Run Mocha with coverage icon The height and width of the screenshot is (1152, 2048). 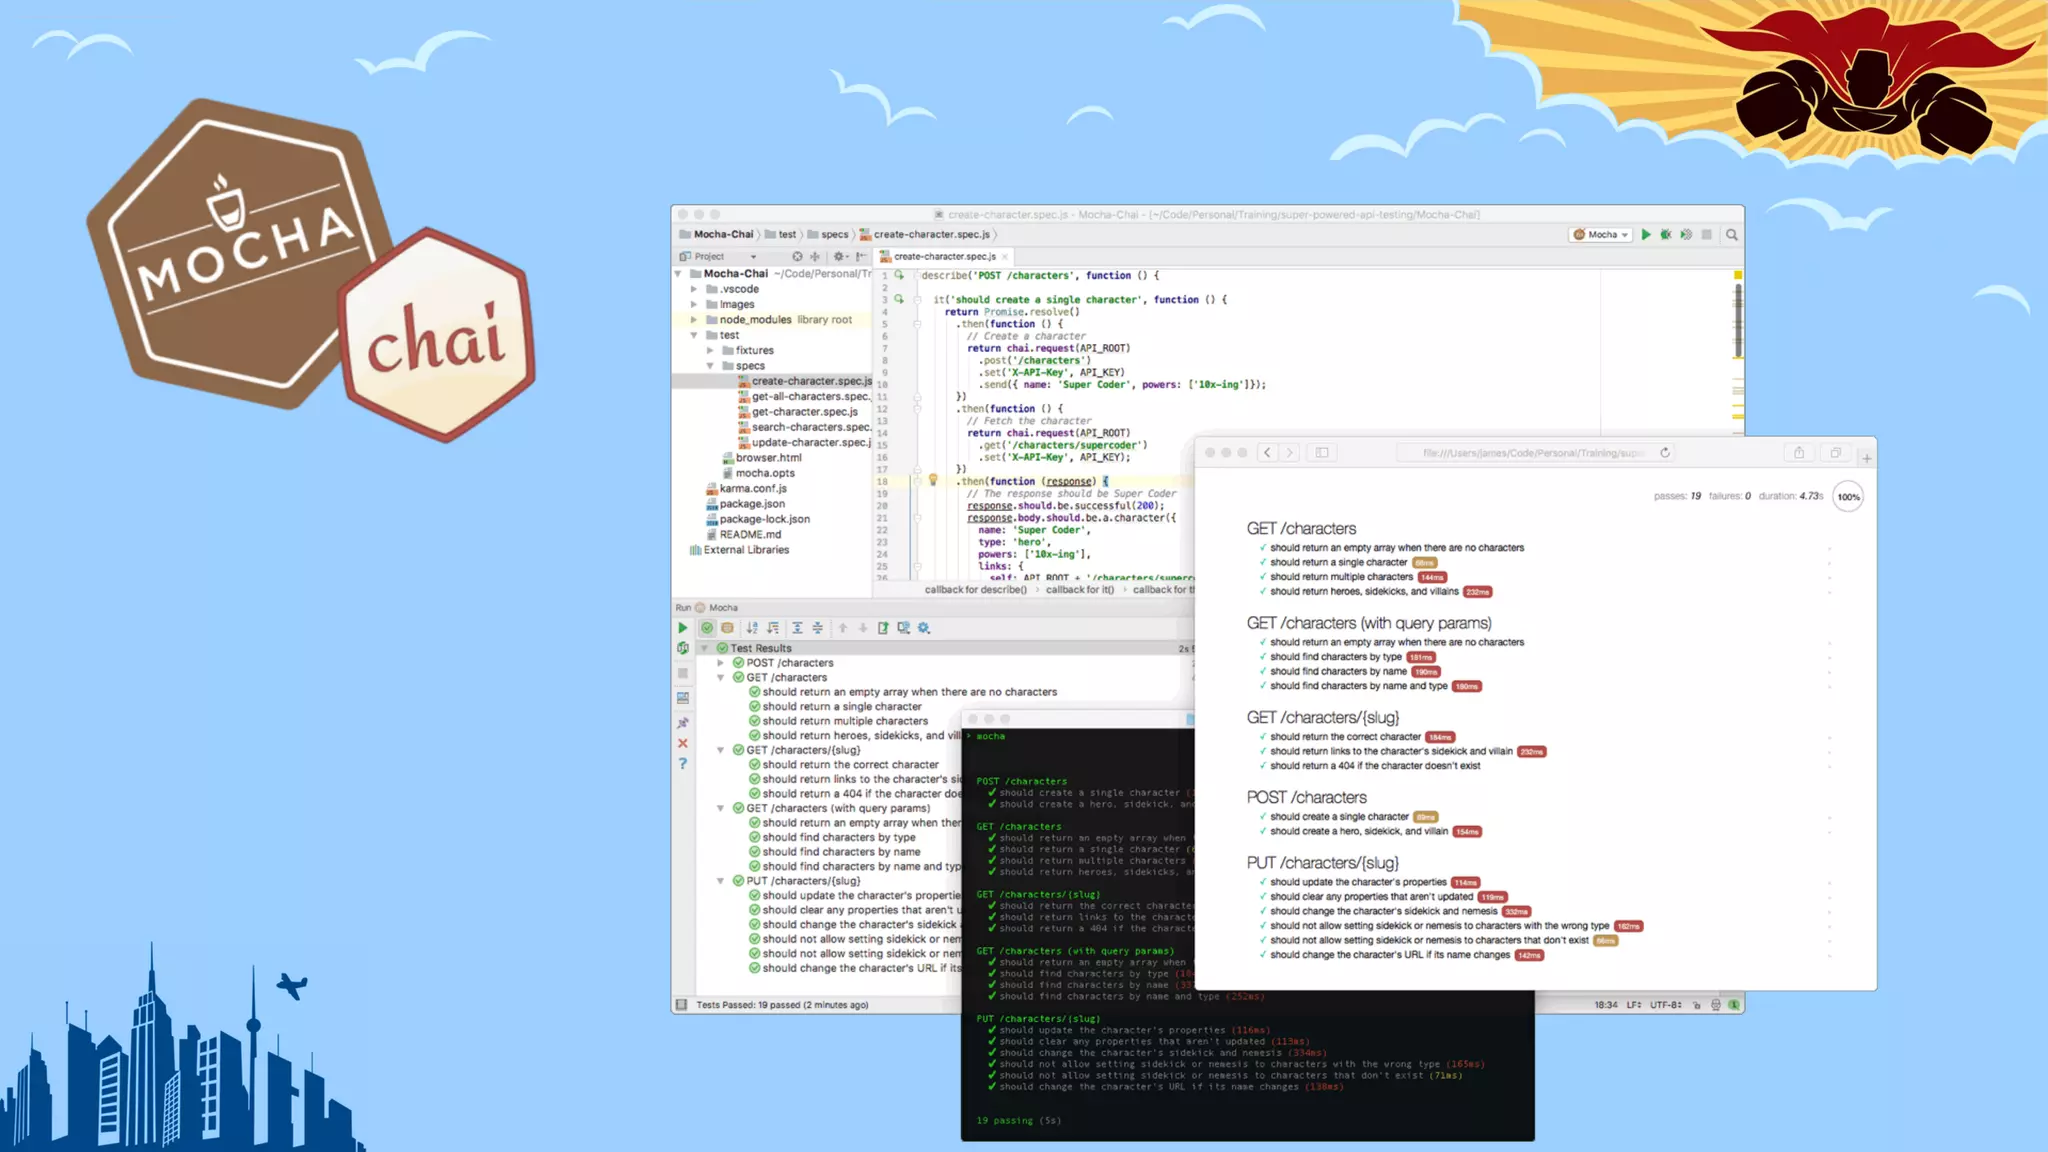tap(1686, 235)
